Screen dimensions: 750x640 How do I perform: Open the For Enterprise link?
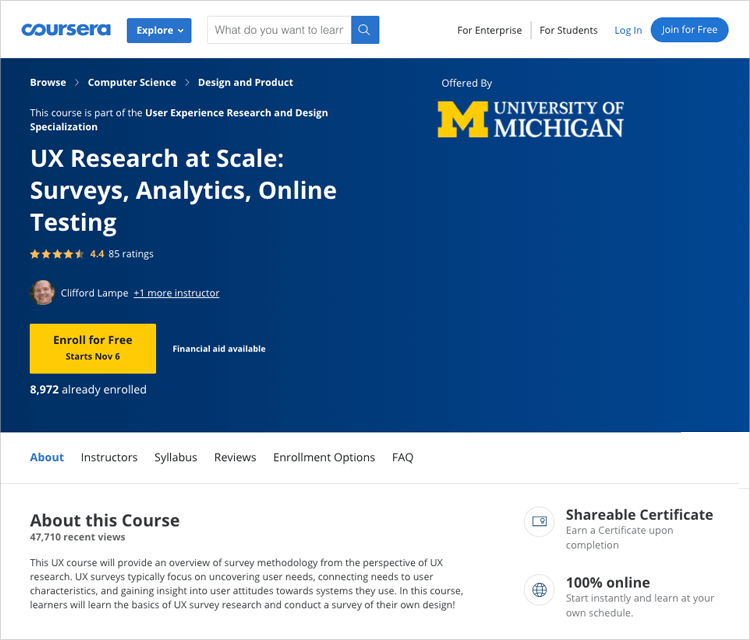[x=489, y=30]
